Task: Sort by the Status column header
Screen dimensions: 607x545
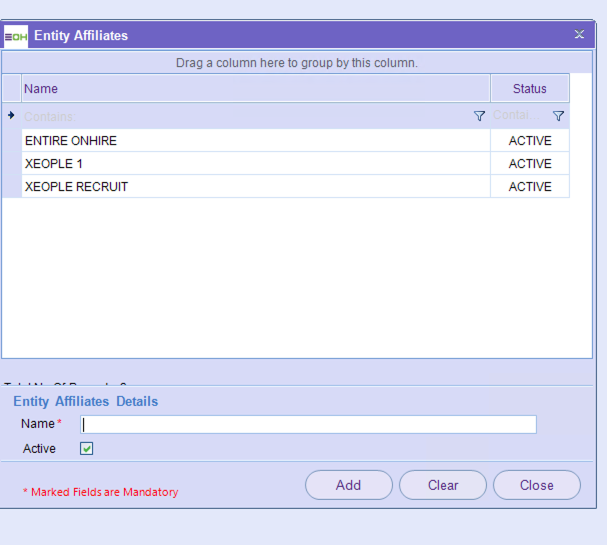Action: tap(529, 89)
